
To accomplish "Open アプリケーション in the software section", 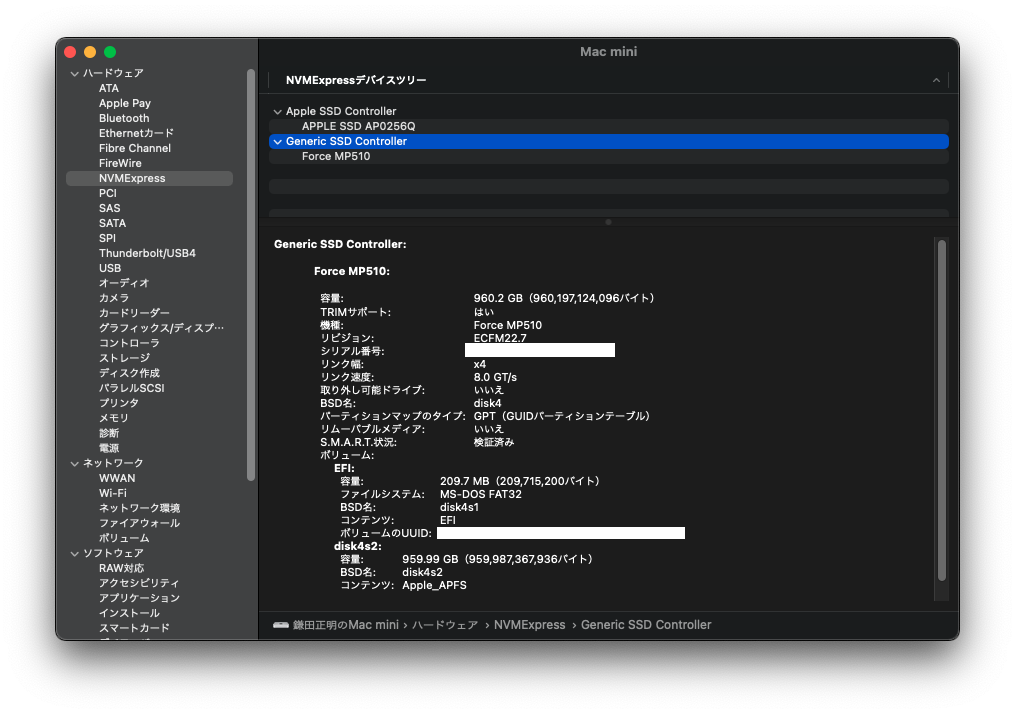I will click(x=139, y=599).
